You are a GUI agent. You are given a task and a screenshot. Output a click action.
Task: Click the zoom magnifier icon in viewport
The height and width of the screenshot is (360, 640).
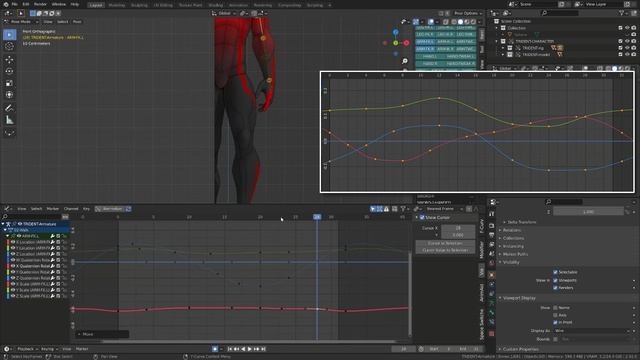point(404,61)
